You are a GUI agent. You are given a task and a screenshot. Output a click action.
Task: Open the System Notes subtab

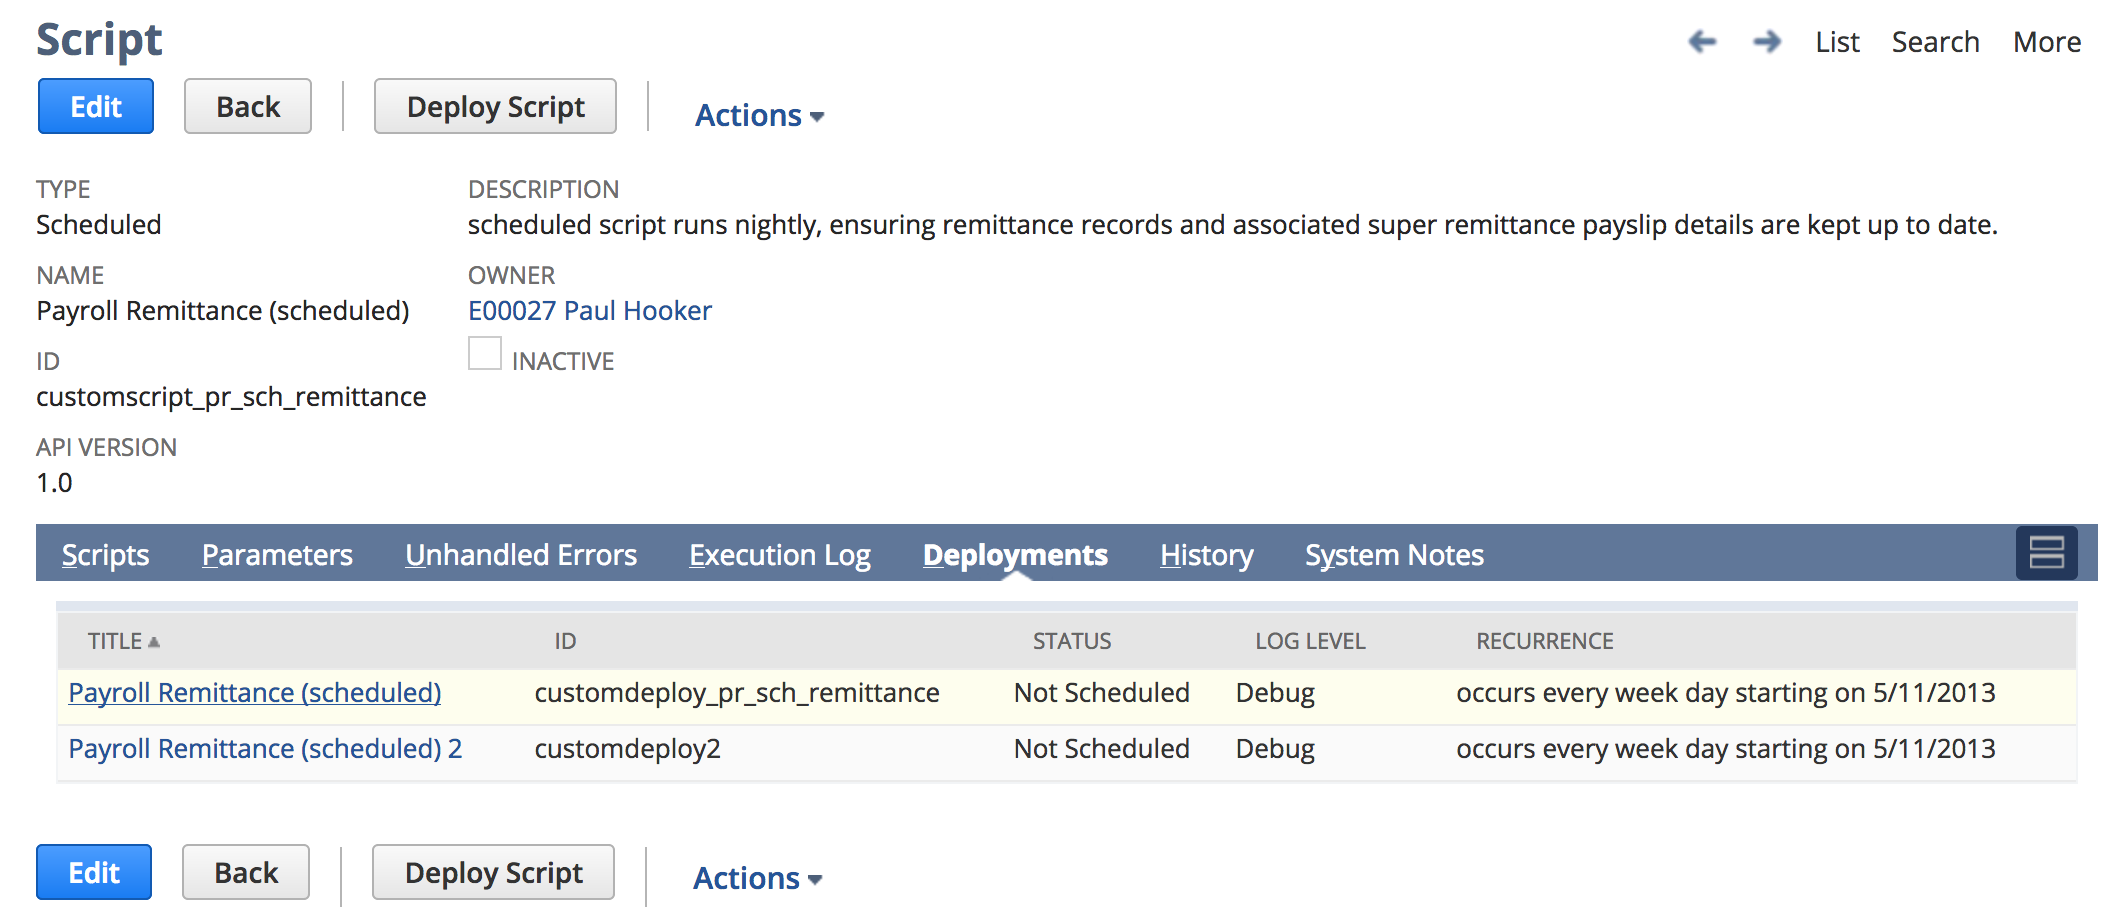(x=1394, y=554)
